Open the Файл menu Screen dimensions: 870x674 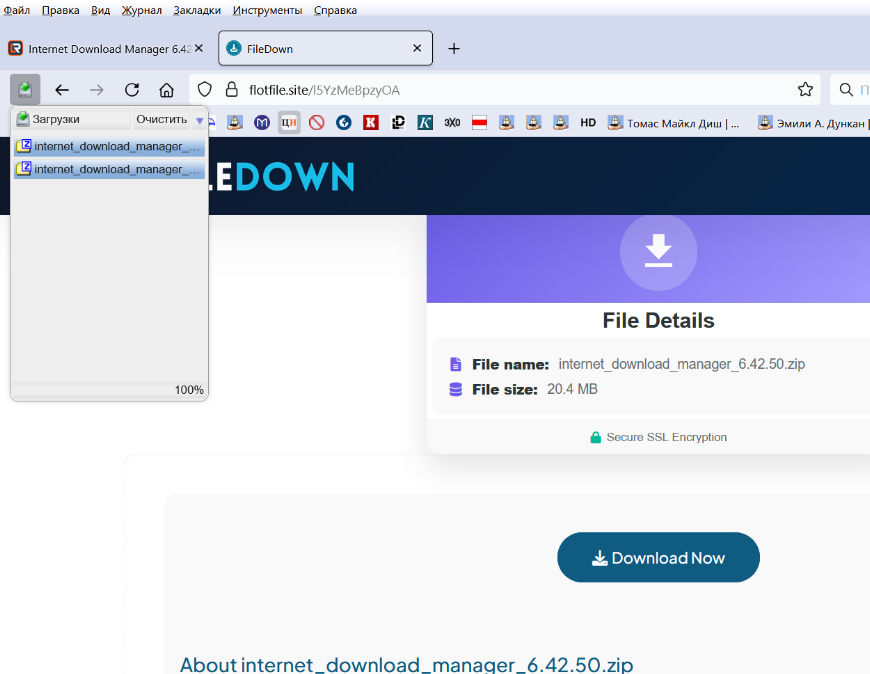point(17,10)
